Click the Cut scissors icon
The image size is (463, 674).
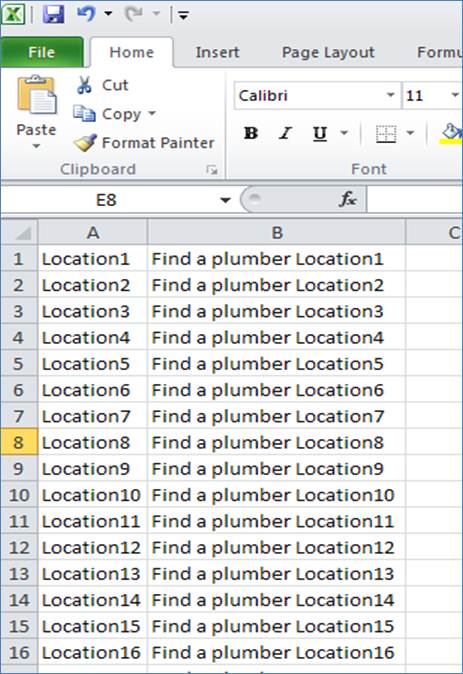84,85
